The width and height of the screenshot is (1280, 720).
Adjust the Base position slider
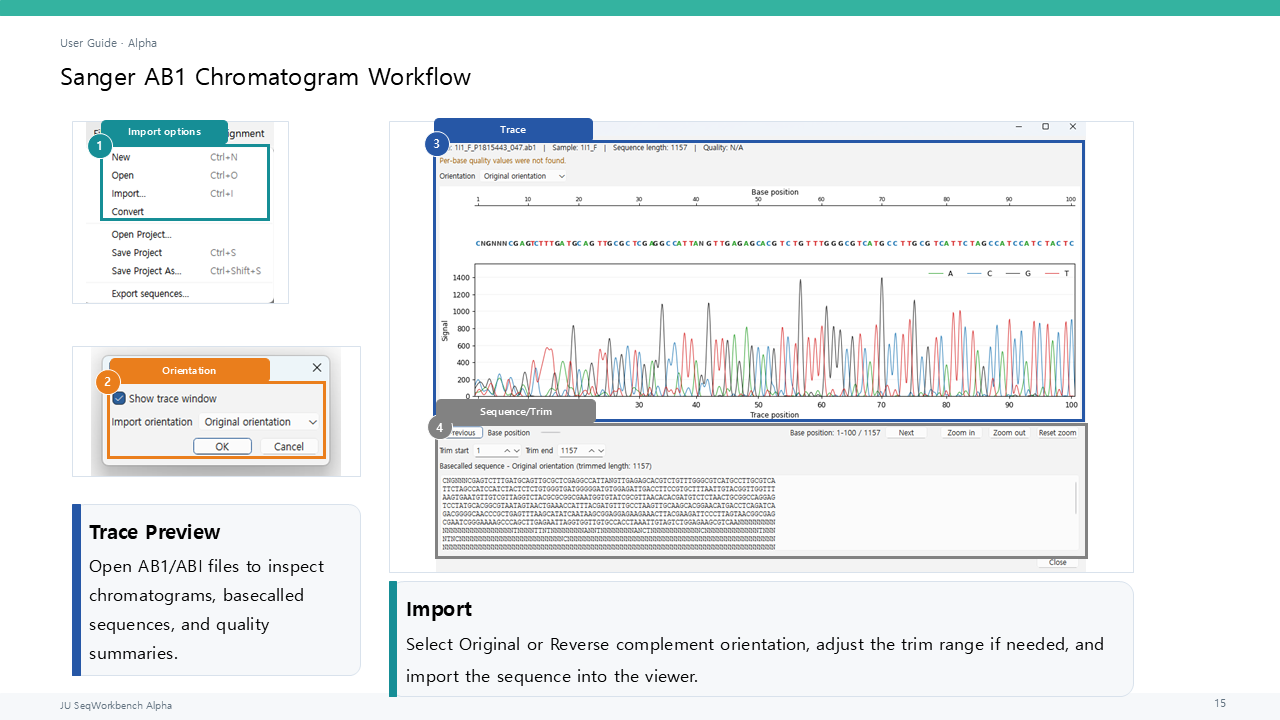(x=550, y=433)
